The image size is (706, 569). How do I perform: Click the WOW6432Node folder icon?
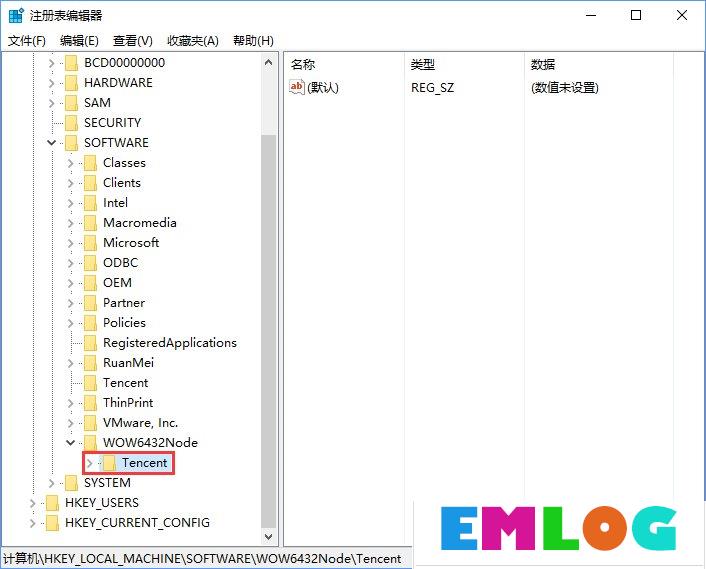(90, 443)
